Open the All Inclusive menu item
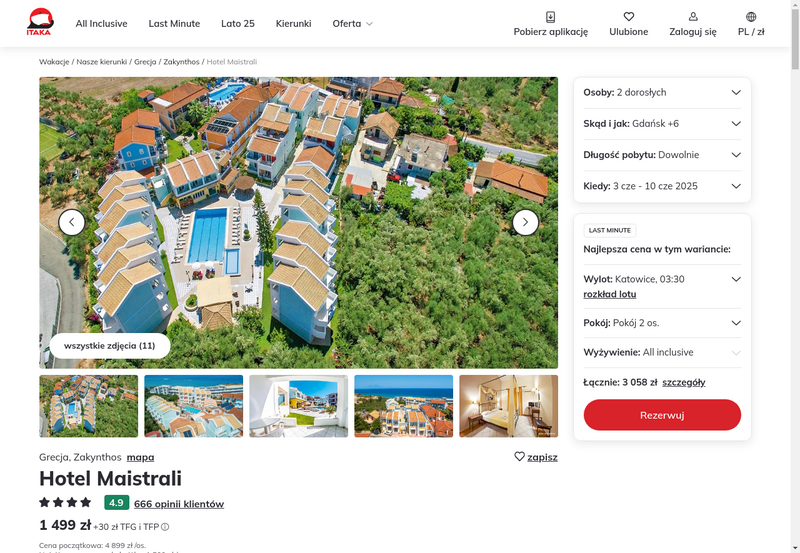 click(102, 23)
